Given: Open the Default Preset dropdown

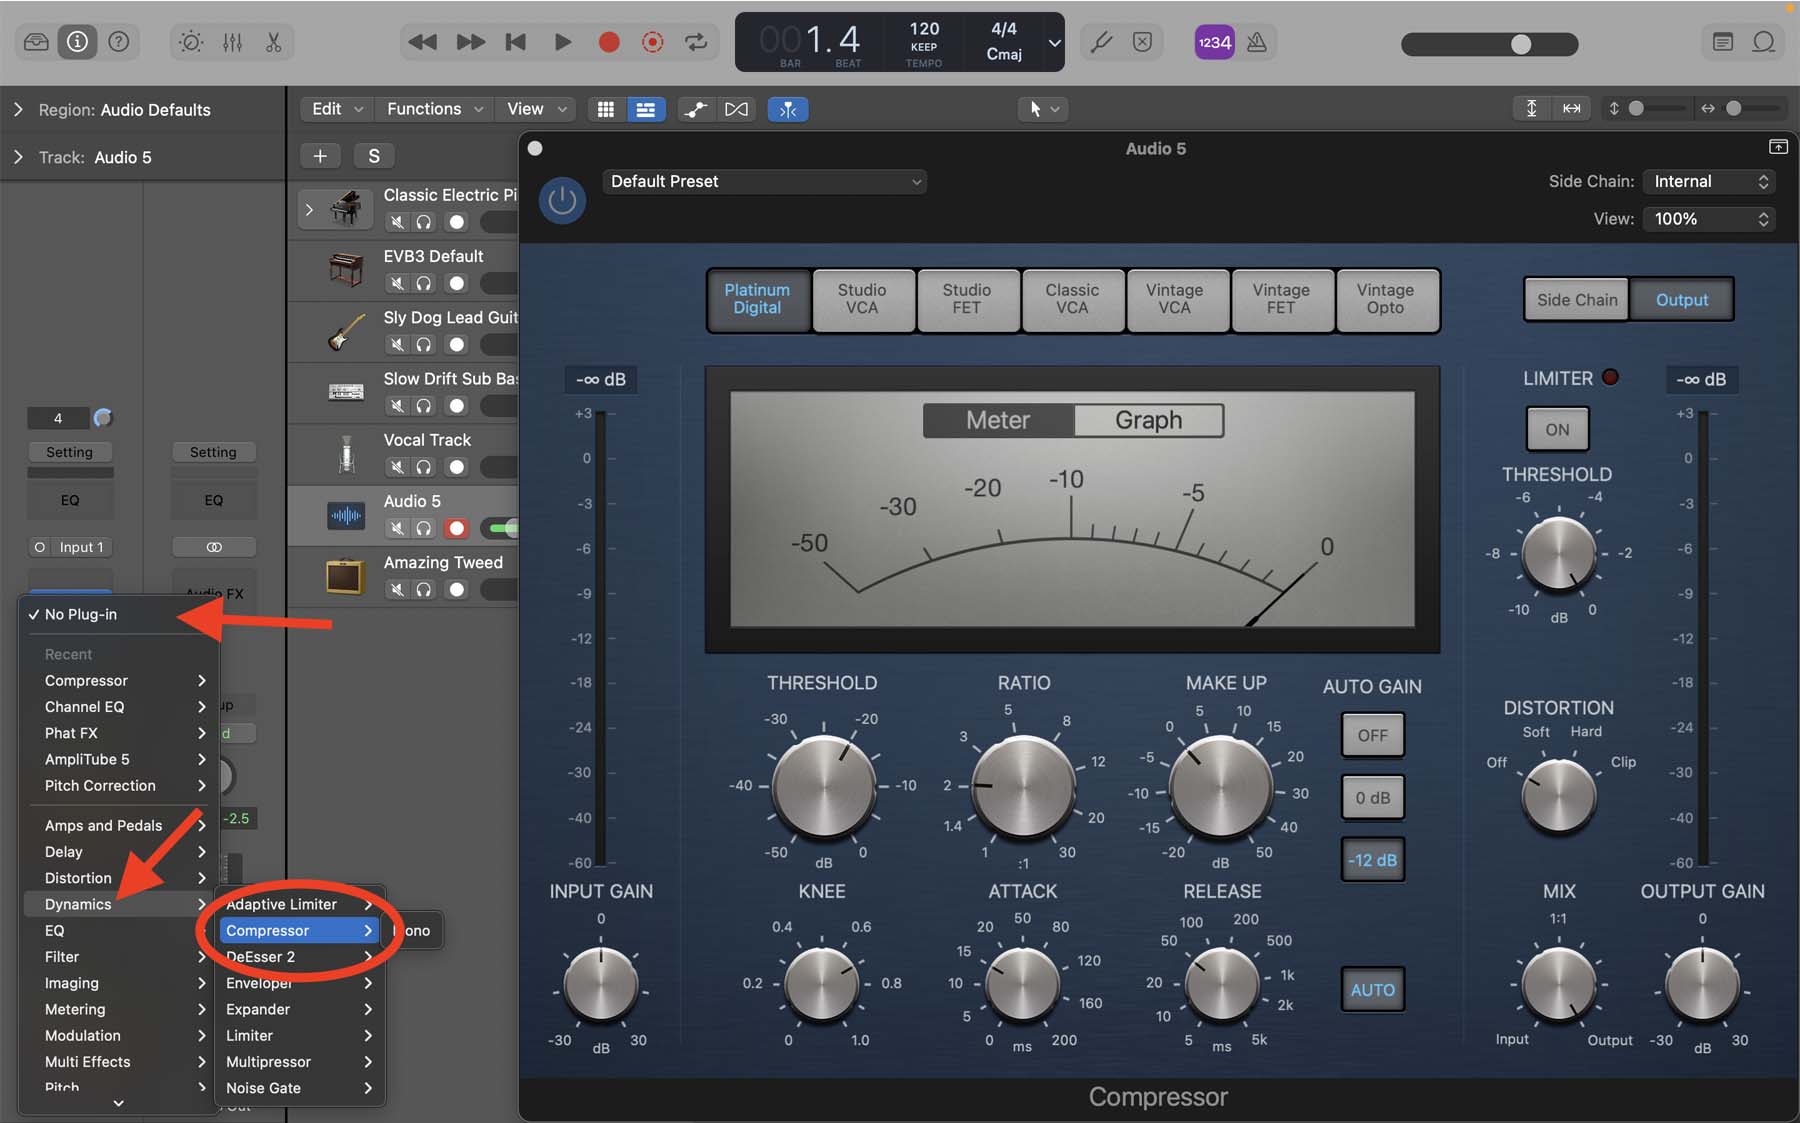Looking at the screenshot, I should coord(764,181).
